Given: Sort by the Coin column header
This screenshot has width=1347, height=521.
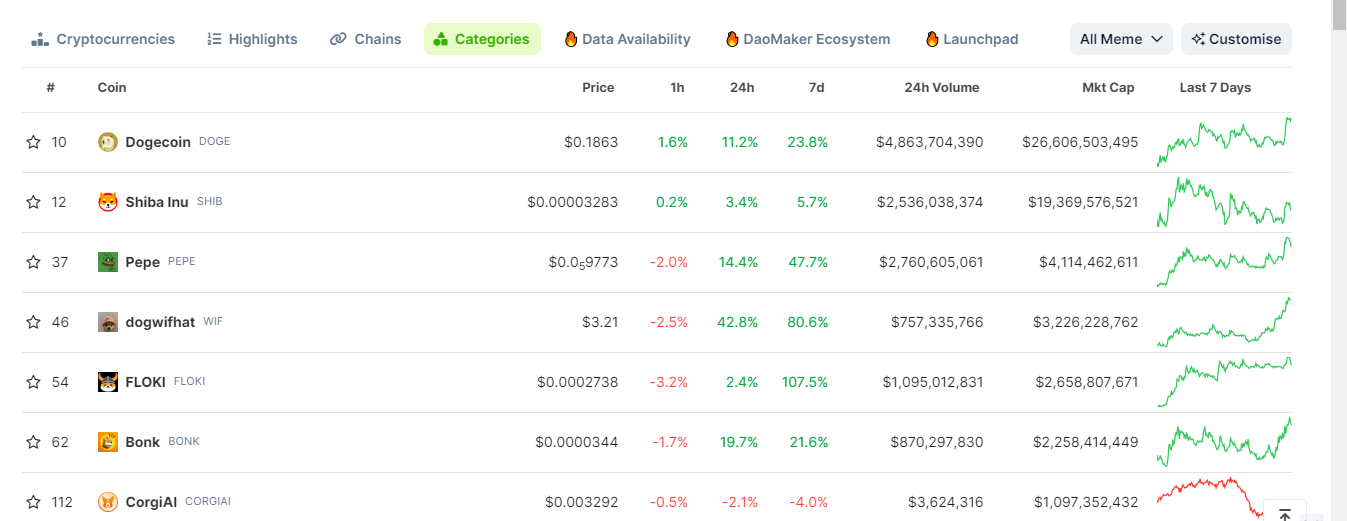Looking at the screenshot, I should tap(112, 88).
